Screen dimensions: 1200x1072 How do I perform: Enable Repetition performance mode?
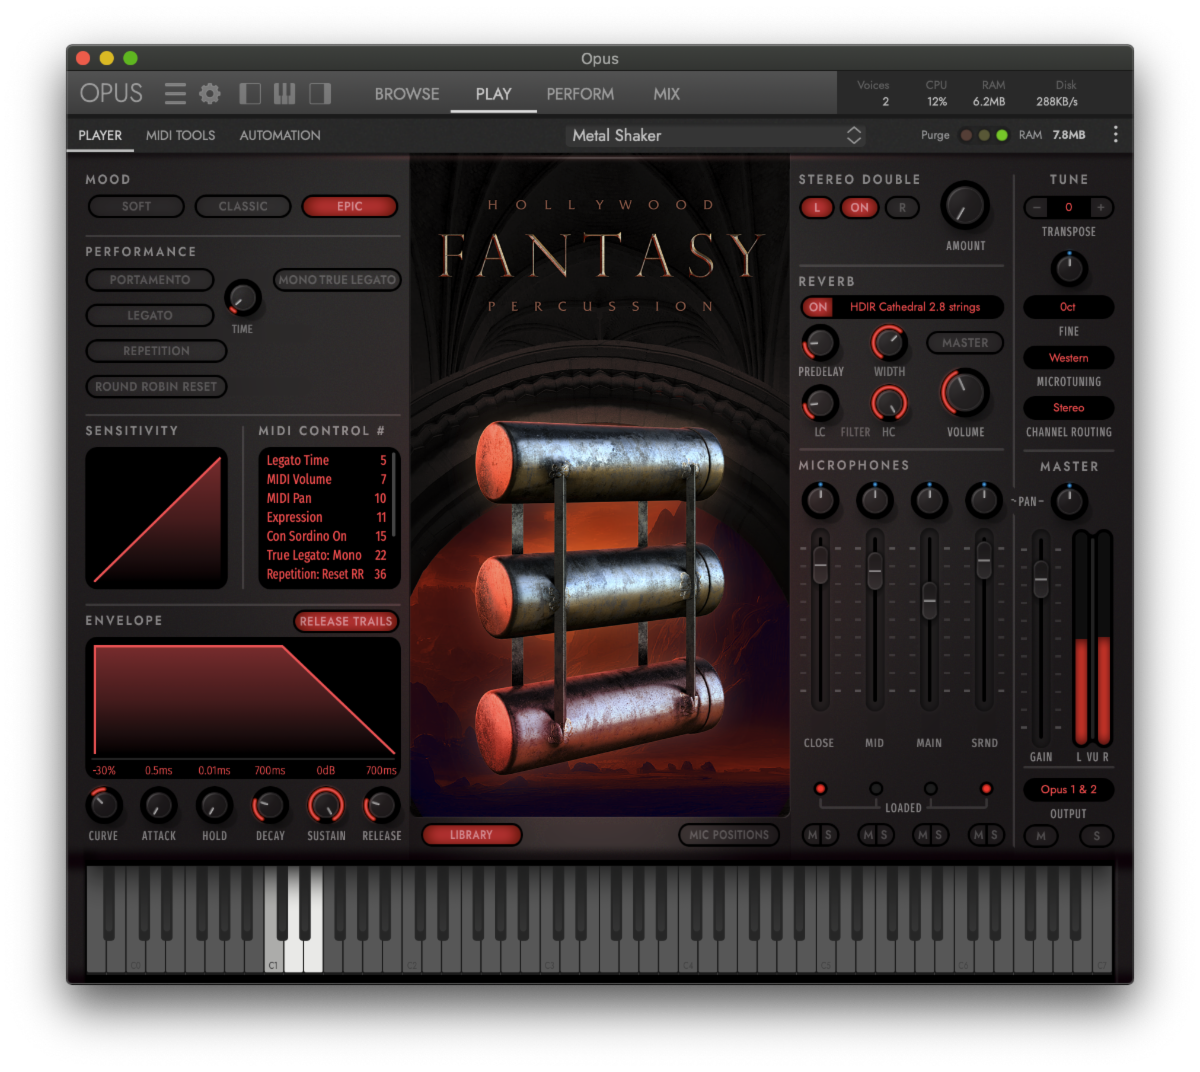pos(156,351)
